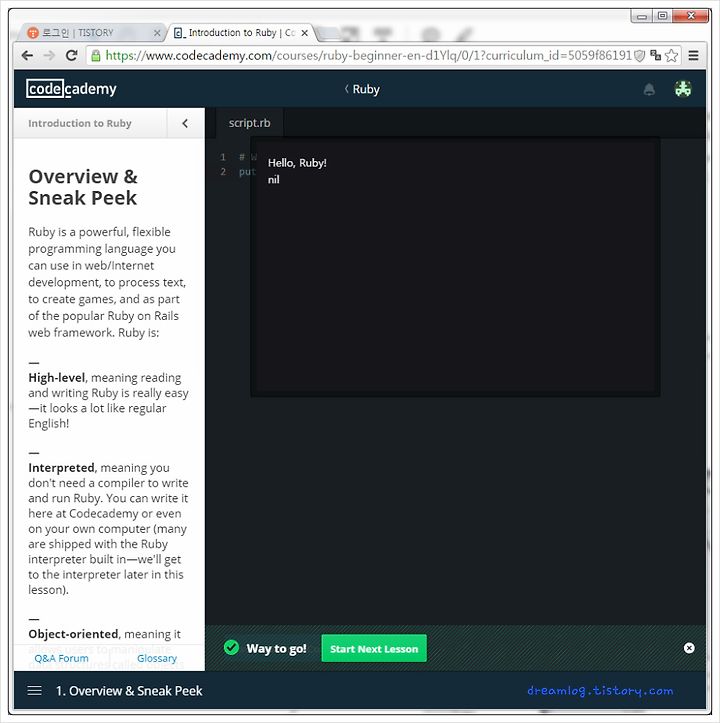The width and height of the screenshot is (720, 723).
Task: Minimize the Chrome window
Action: coord(641,16)
